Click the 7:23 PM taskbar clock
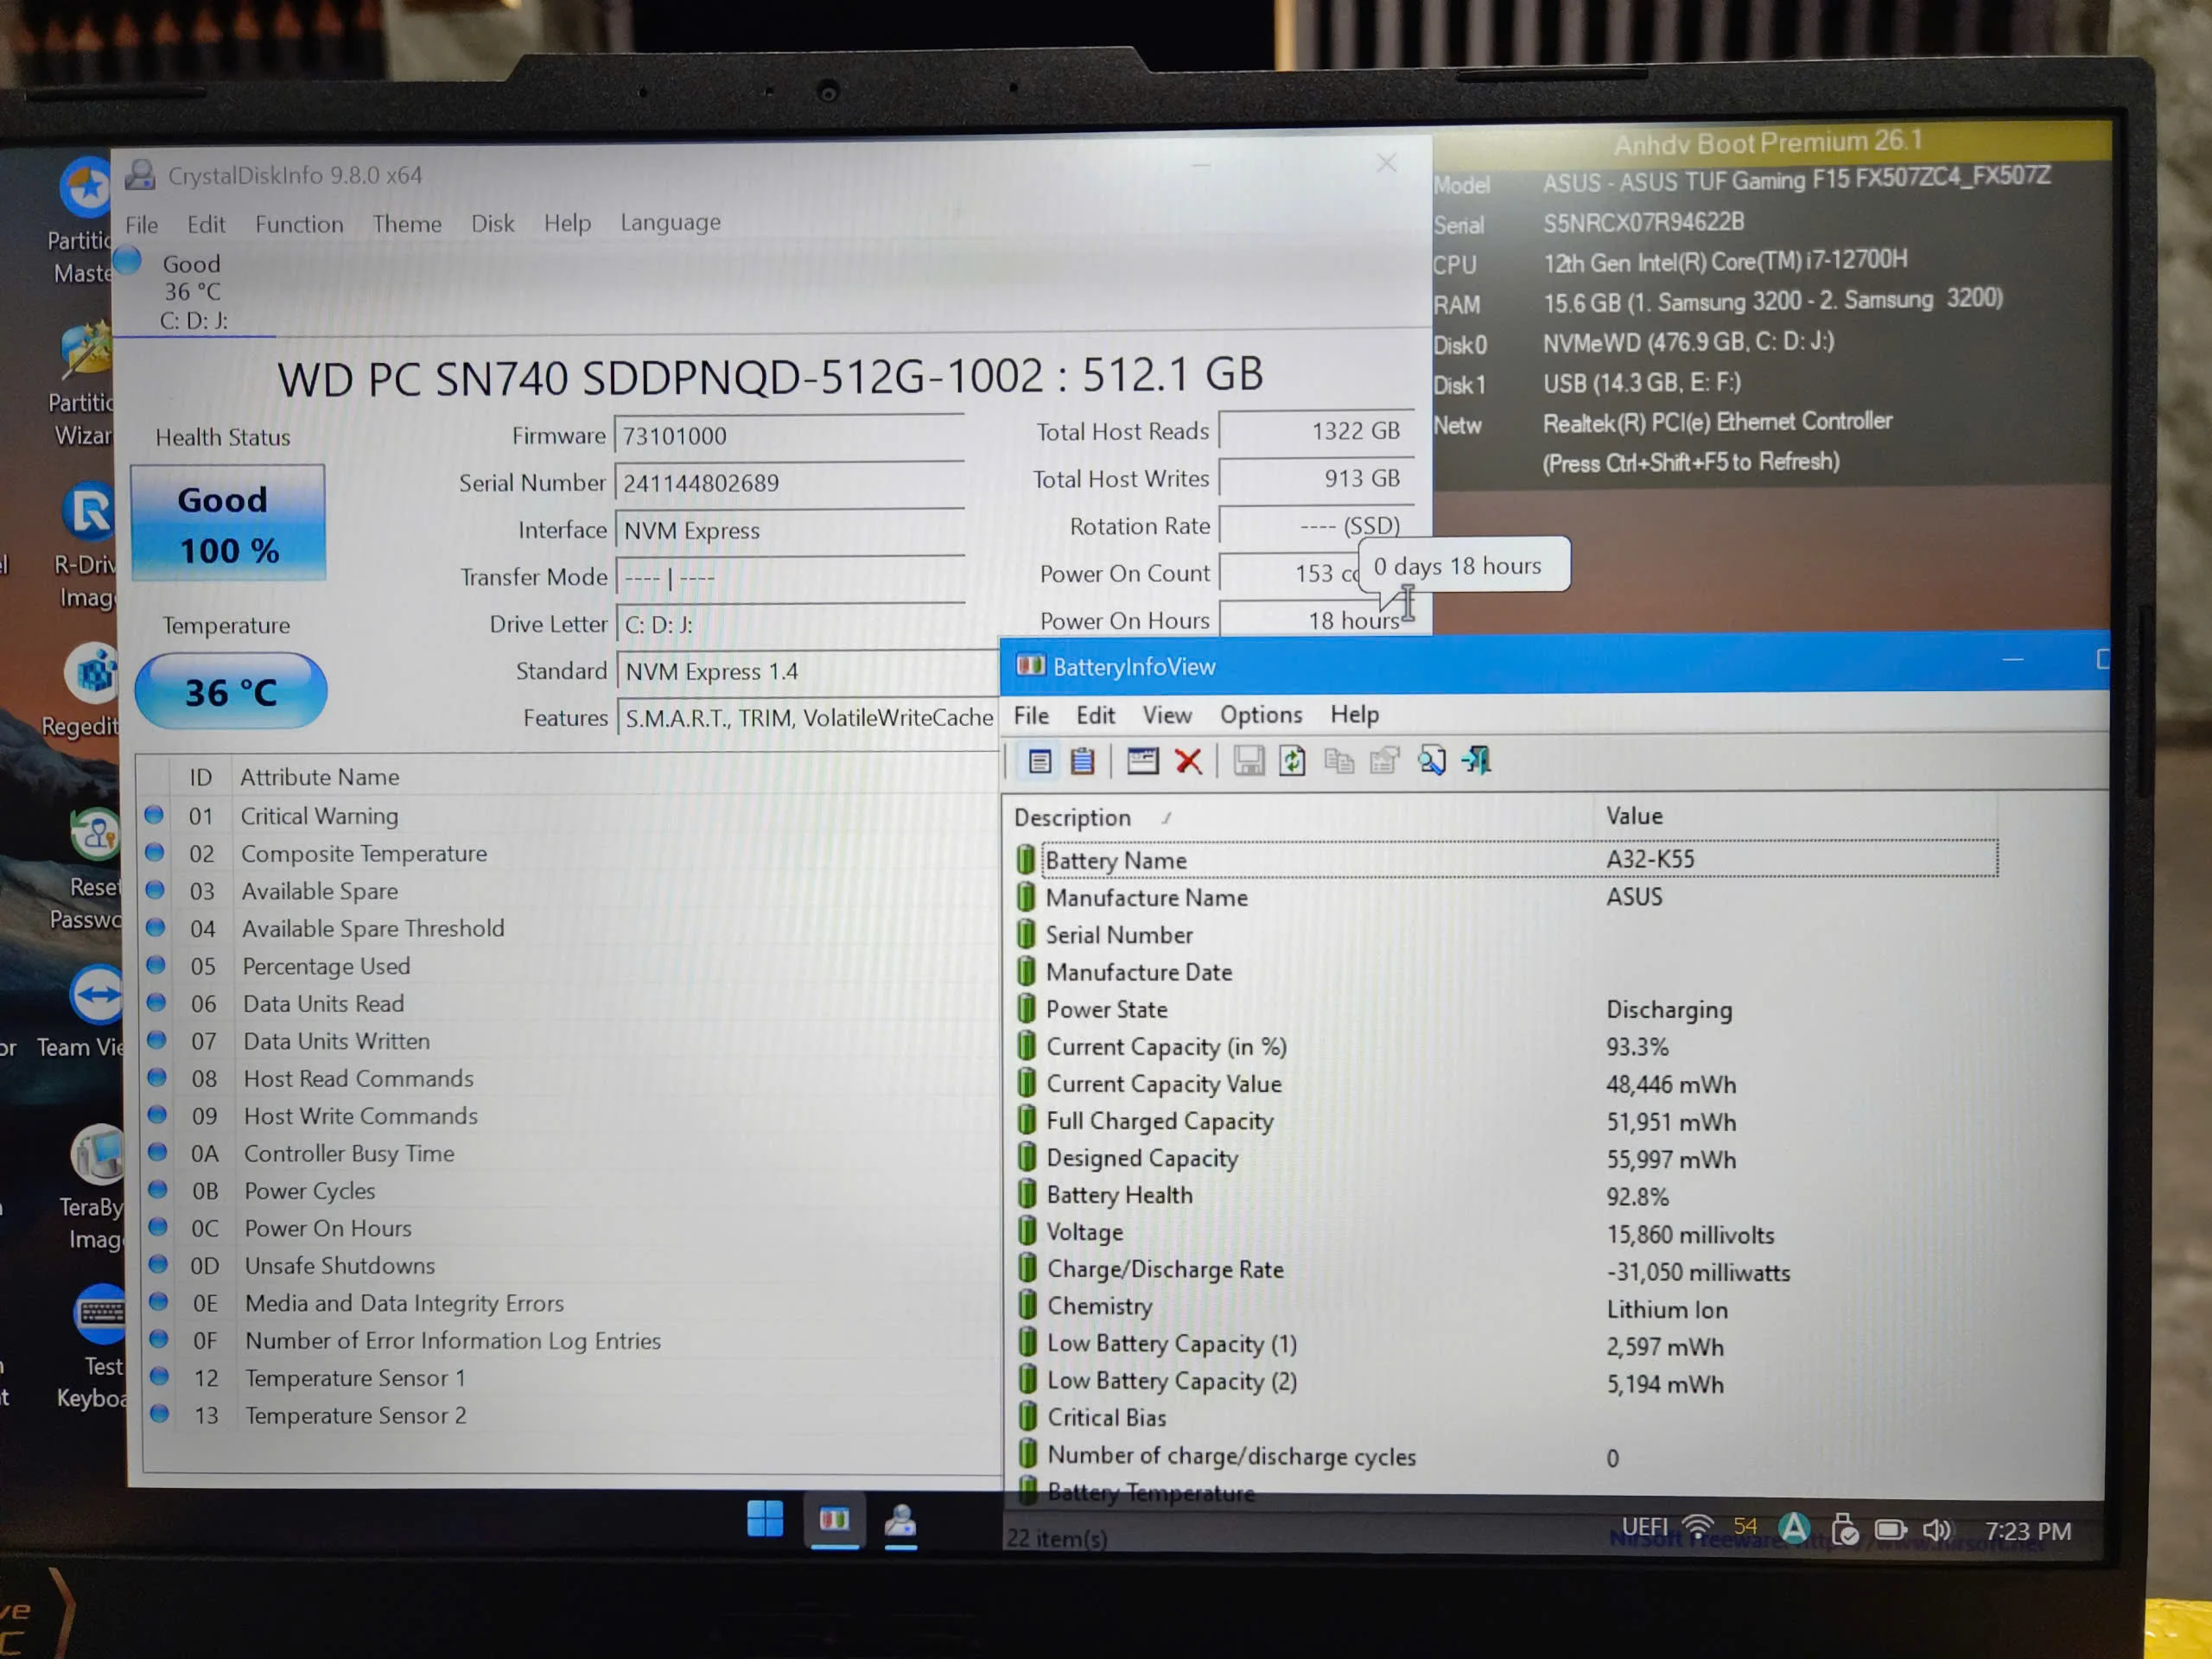2212x1659 pixels. [x=2027, y=1532]
